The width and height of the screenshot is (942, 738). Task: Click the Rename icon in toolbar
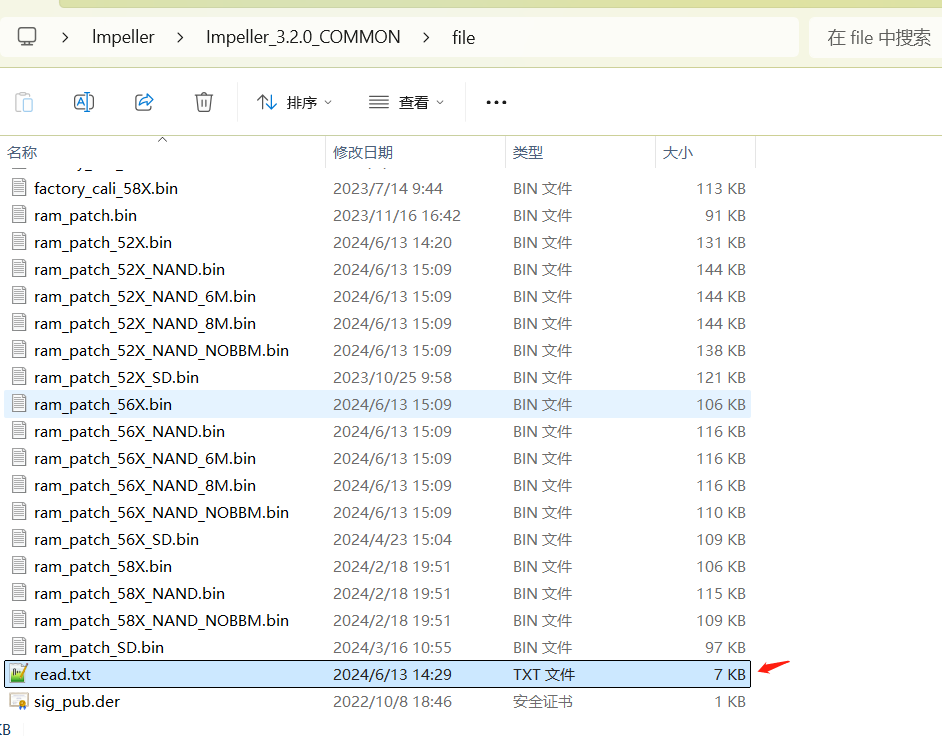(84, 102)
